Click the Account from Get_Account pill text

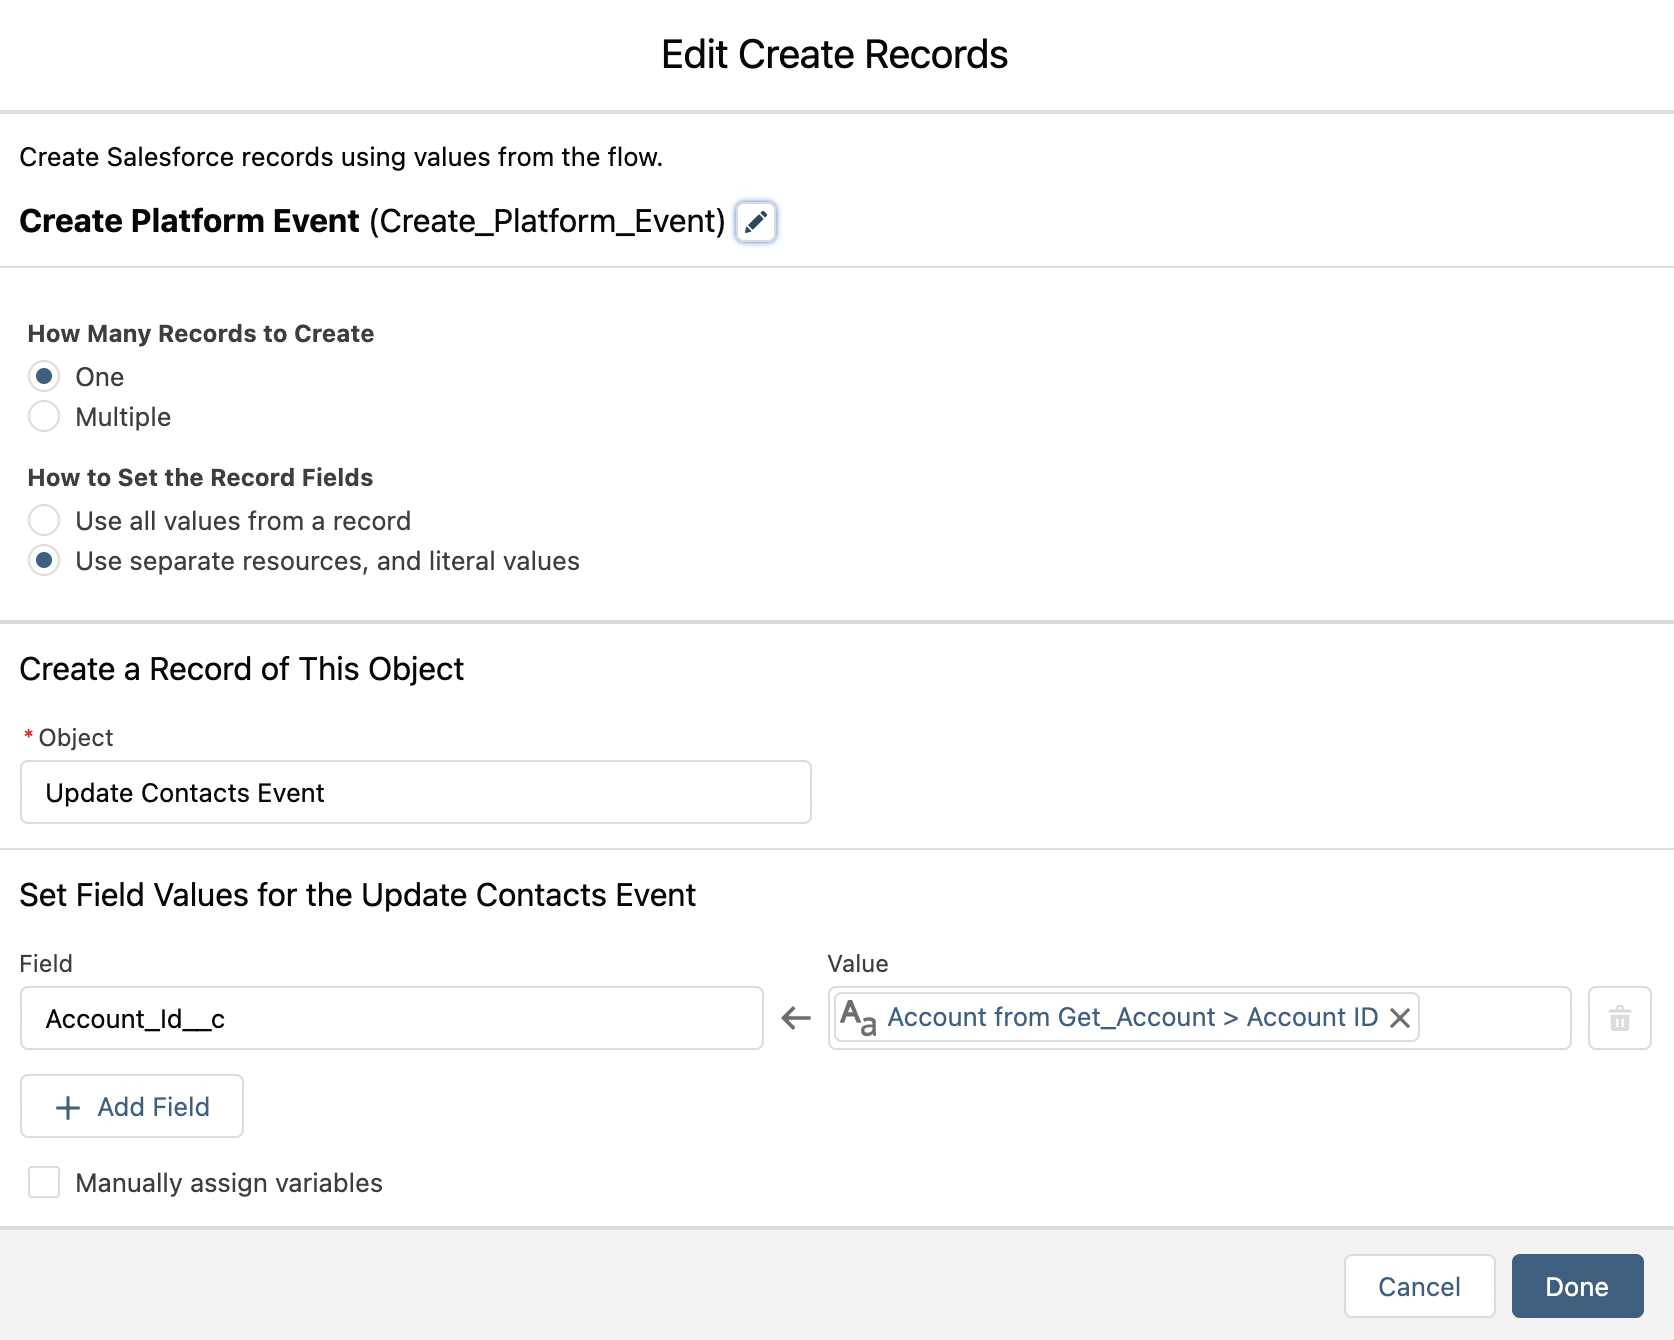tap(1132, 1018)
